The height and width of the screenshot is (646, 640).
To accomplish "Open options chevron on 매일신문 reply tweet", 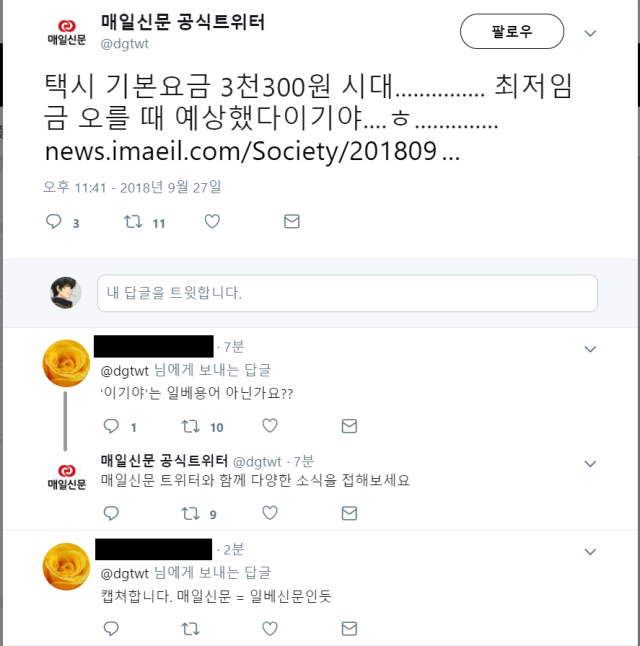I will (x=590, y=463).
